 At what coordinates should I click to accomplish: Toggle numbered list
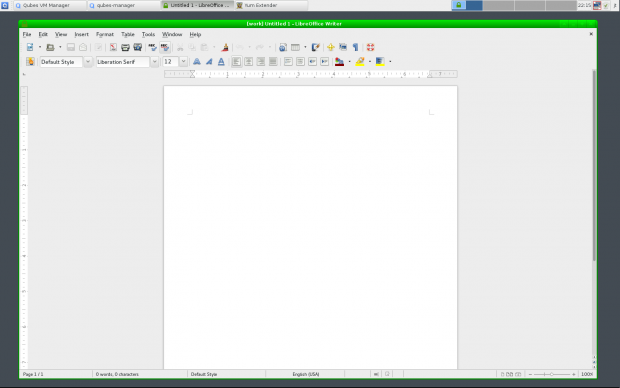click(x=288, y=62)
